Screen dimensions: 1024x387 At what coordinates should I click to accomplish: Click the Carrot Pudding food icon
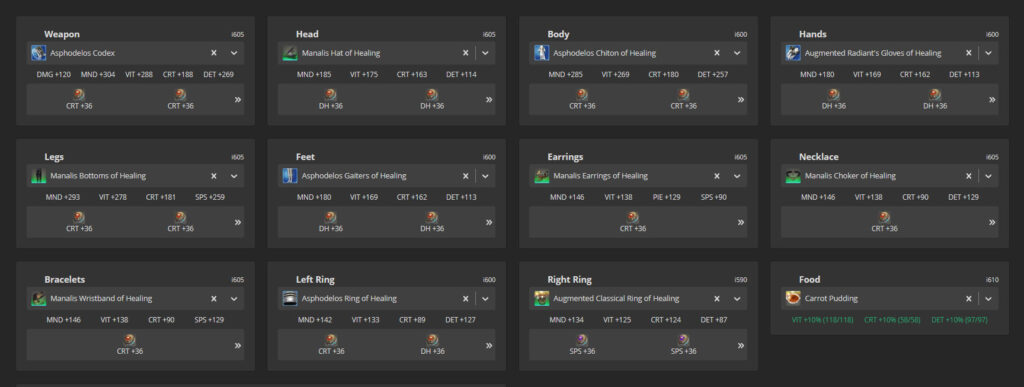[x=793, y=298]
